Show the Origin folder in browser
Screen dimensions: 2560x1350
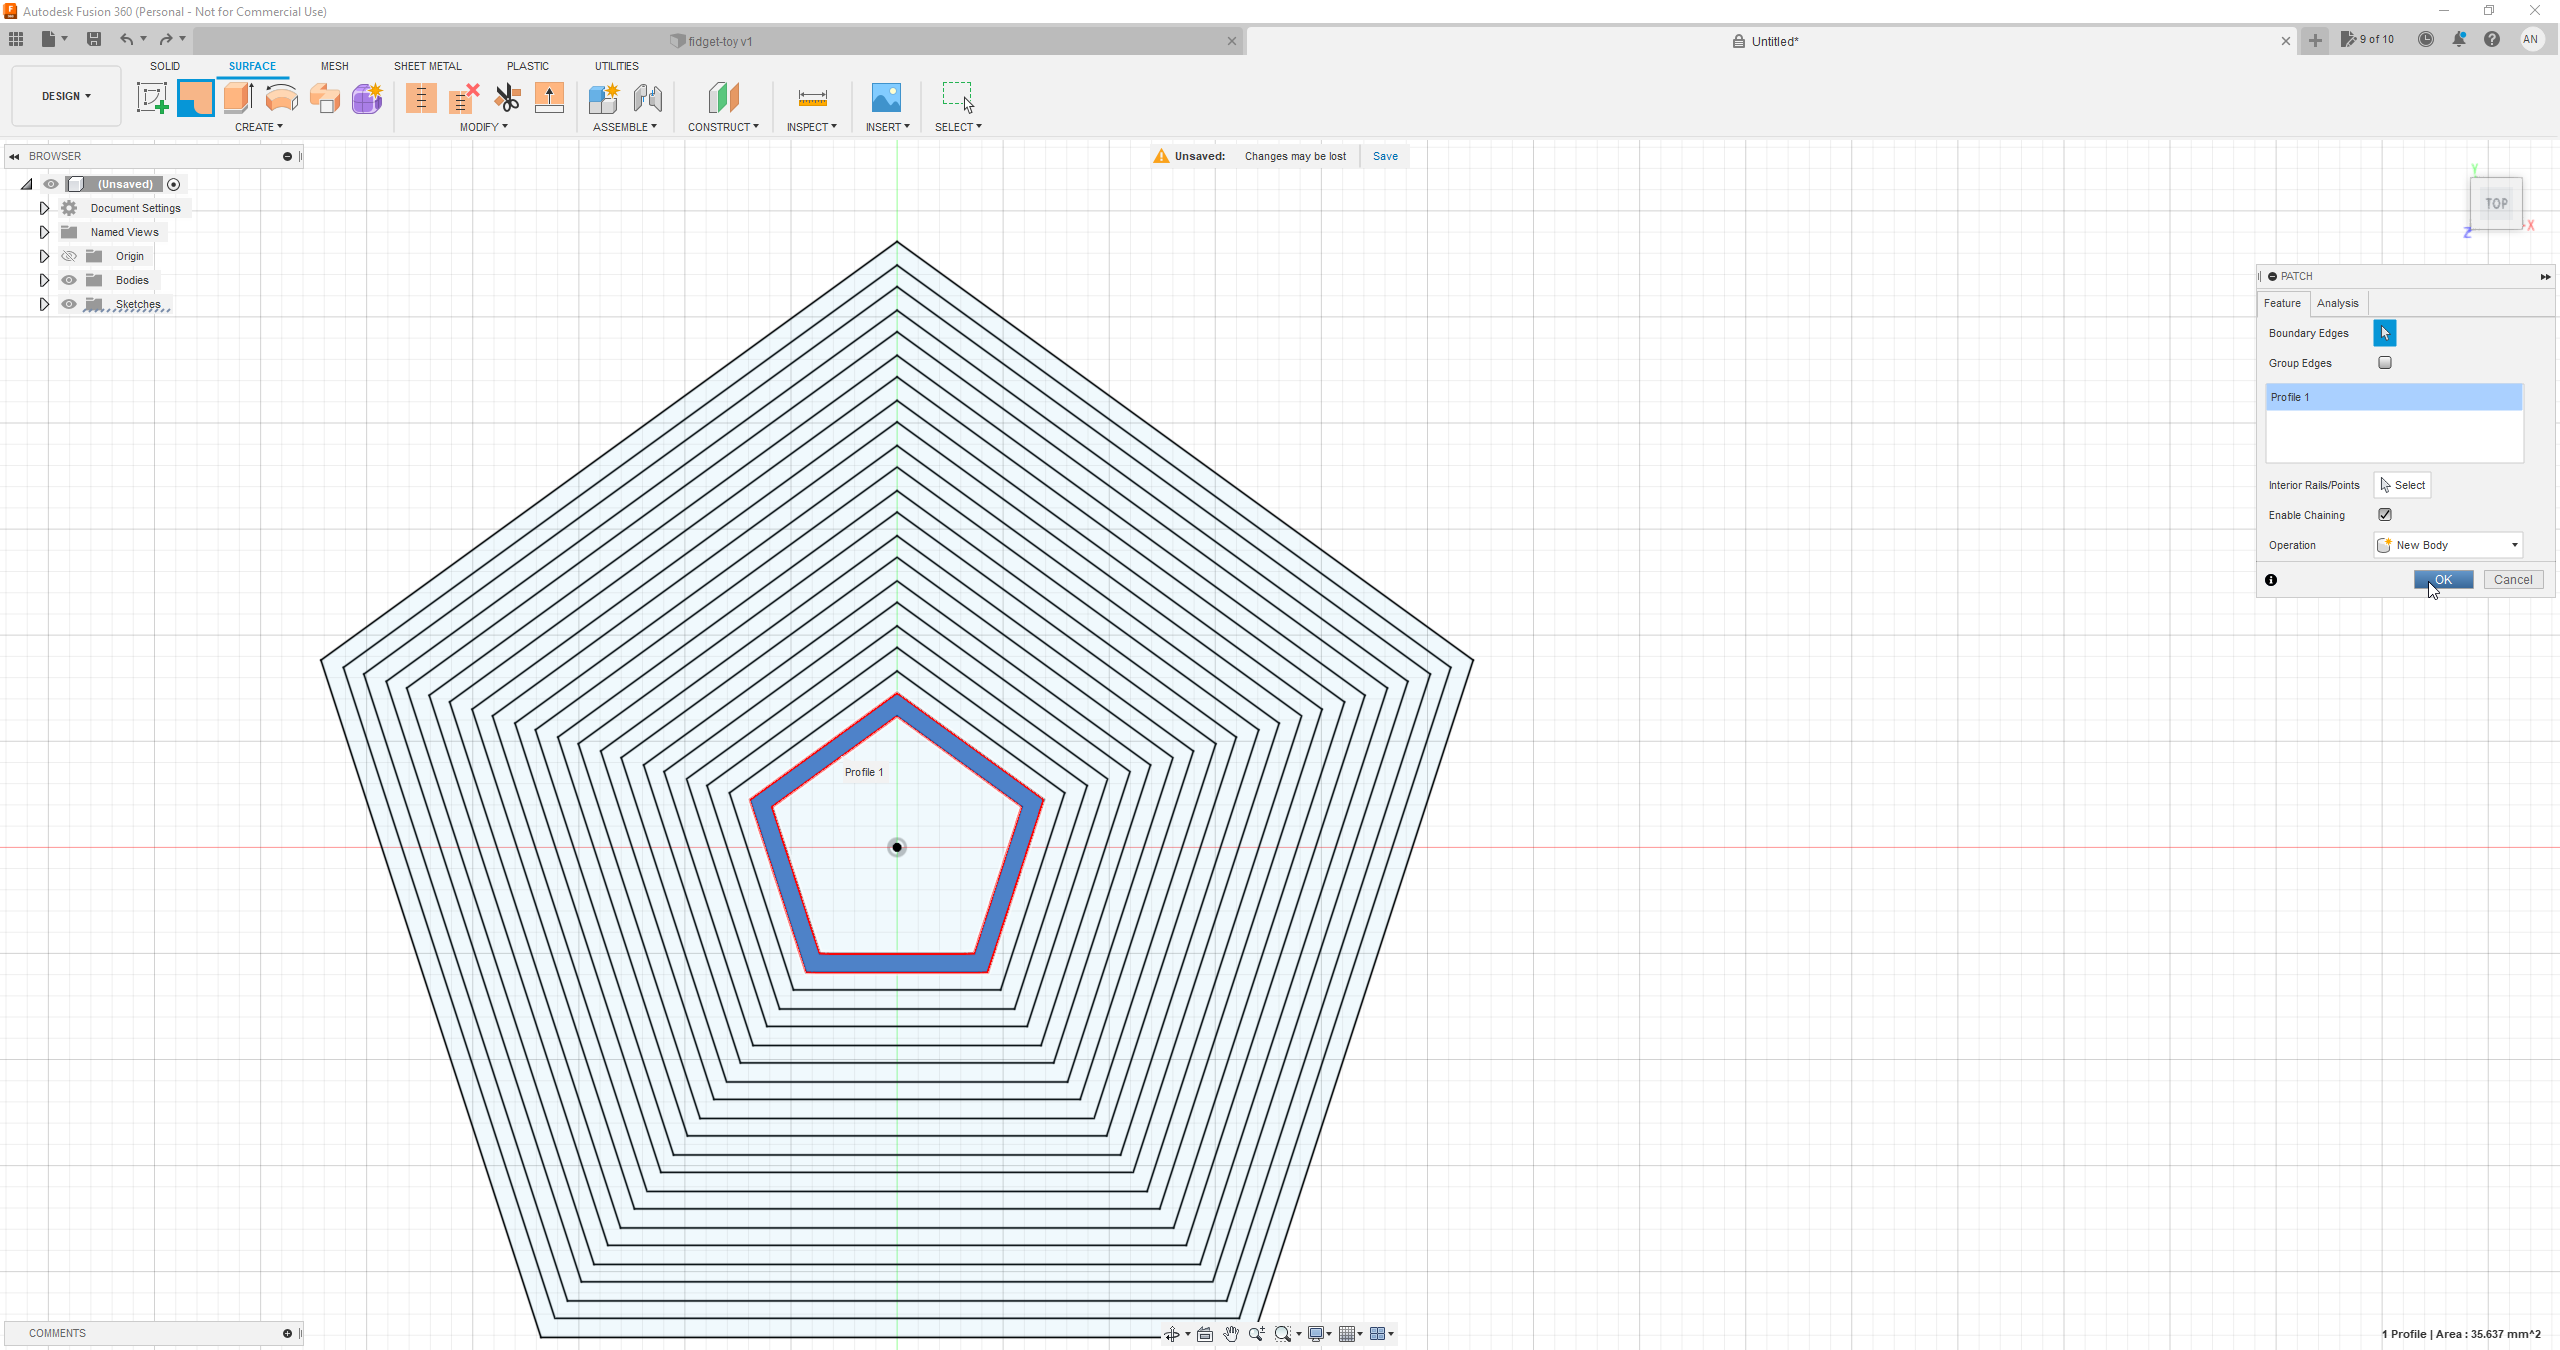[69, 256]
